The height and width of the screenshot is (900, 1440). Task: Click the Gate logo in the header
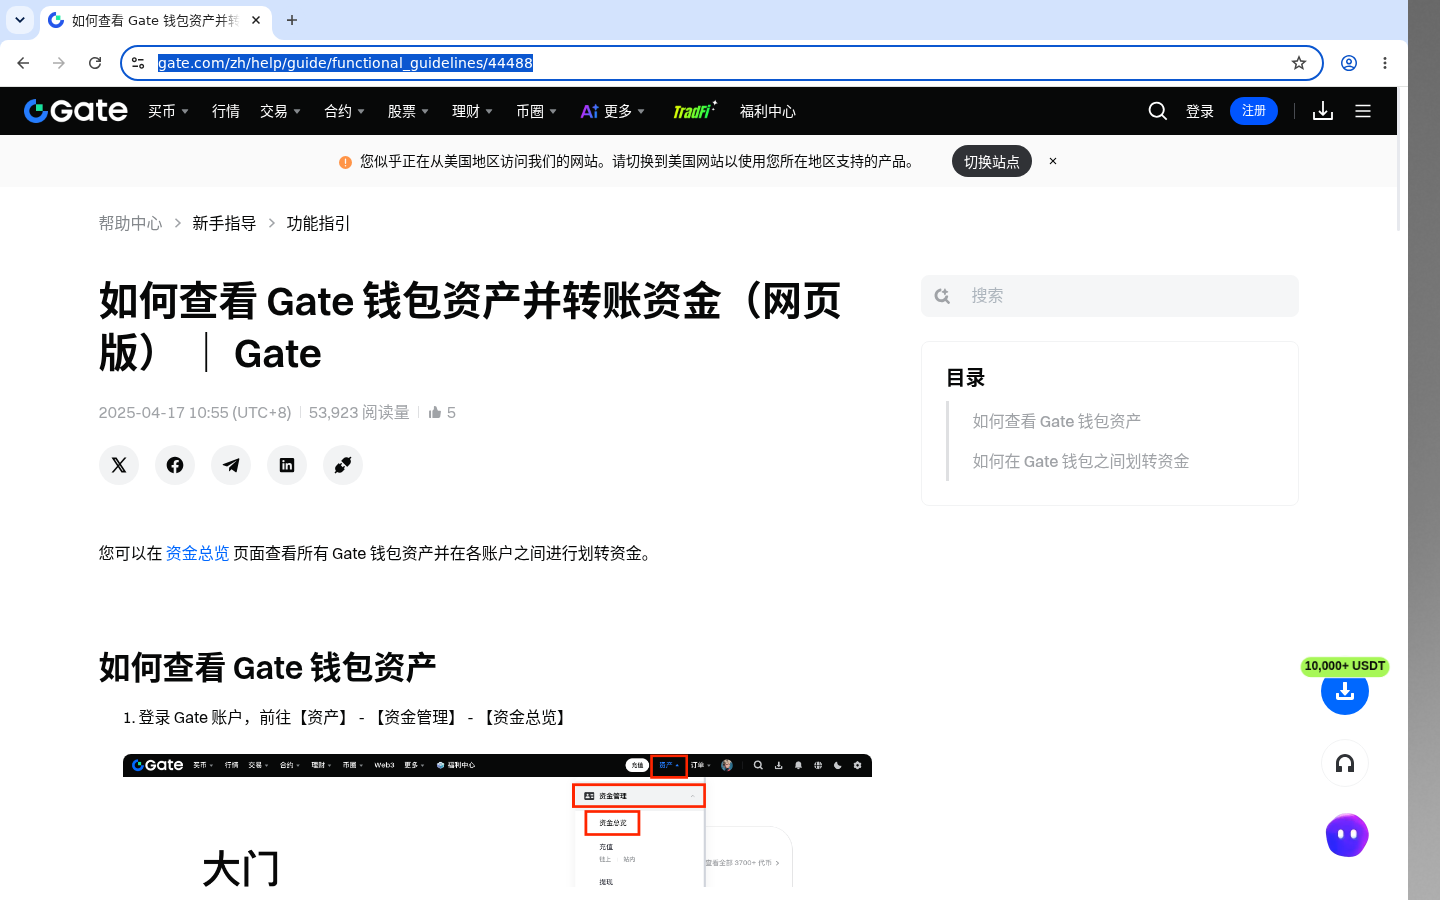pyautogui.click(x=76, y=111)
